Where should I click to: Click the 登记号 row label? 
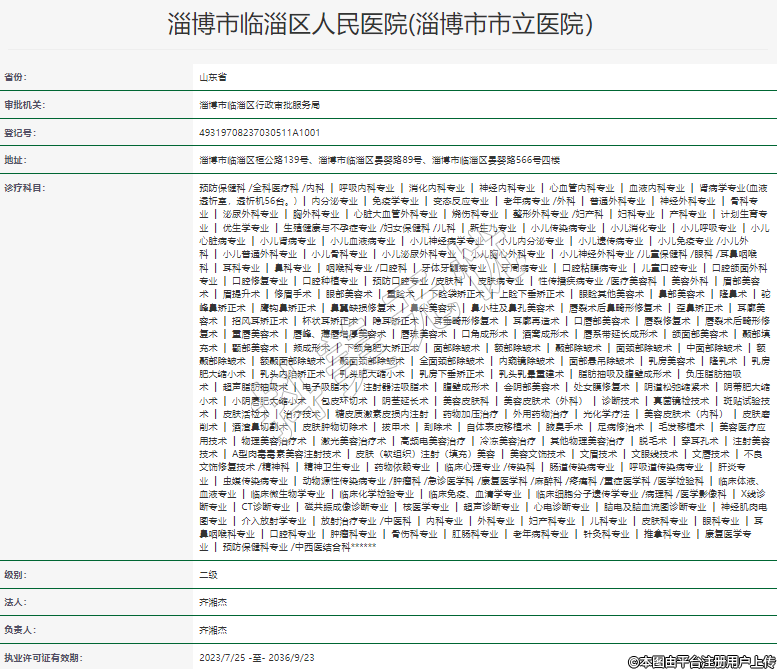(x=20, y=132)
